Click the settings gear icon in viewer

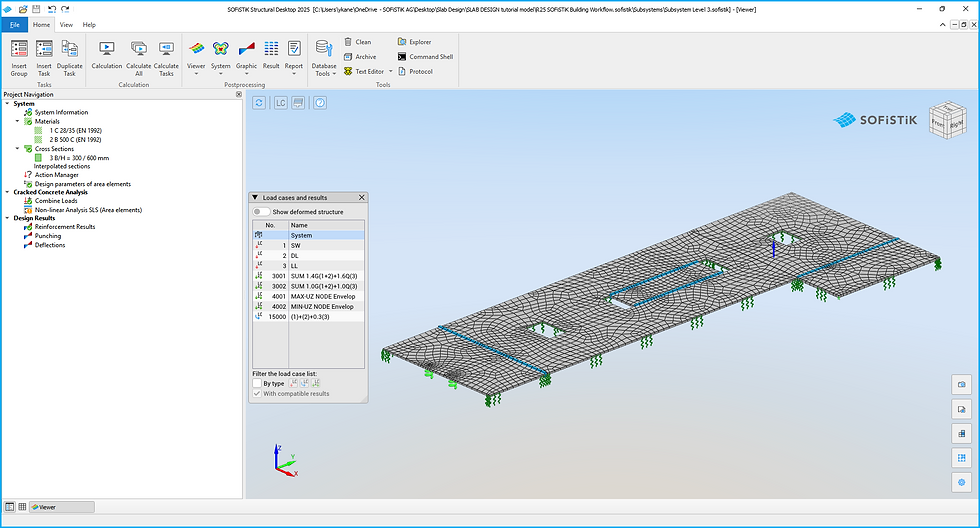[961, 482]
